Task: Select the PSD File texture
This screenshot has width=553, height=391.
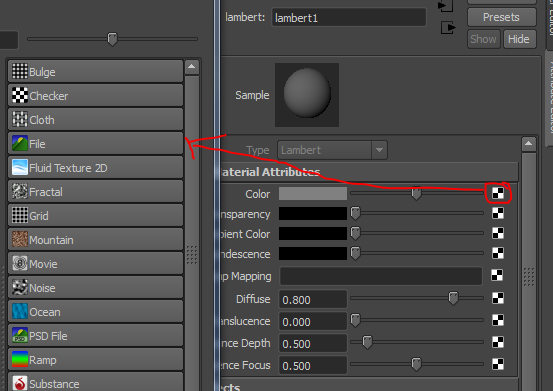Action: click(x=96, y=336)
